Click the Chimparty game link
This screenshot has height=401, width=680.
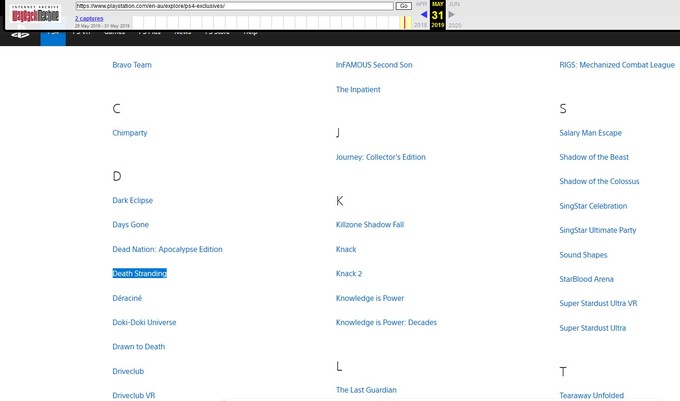130,133
